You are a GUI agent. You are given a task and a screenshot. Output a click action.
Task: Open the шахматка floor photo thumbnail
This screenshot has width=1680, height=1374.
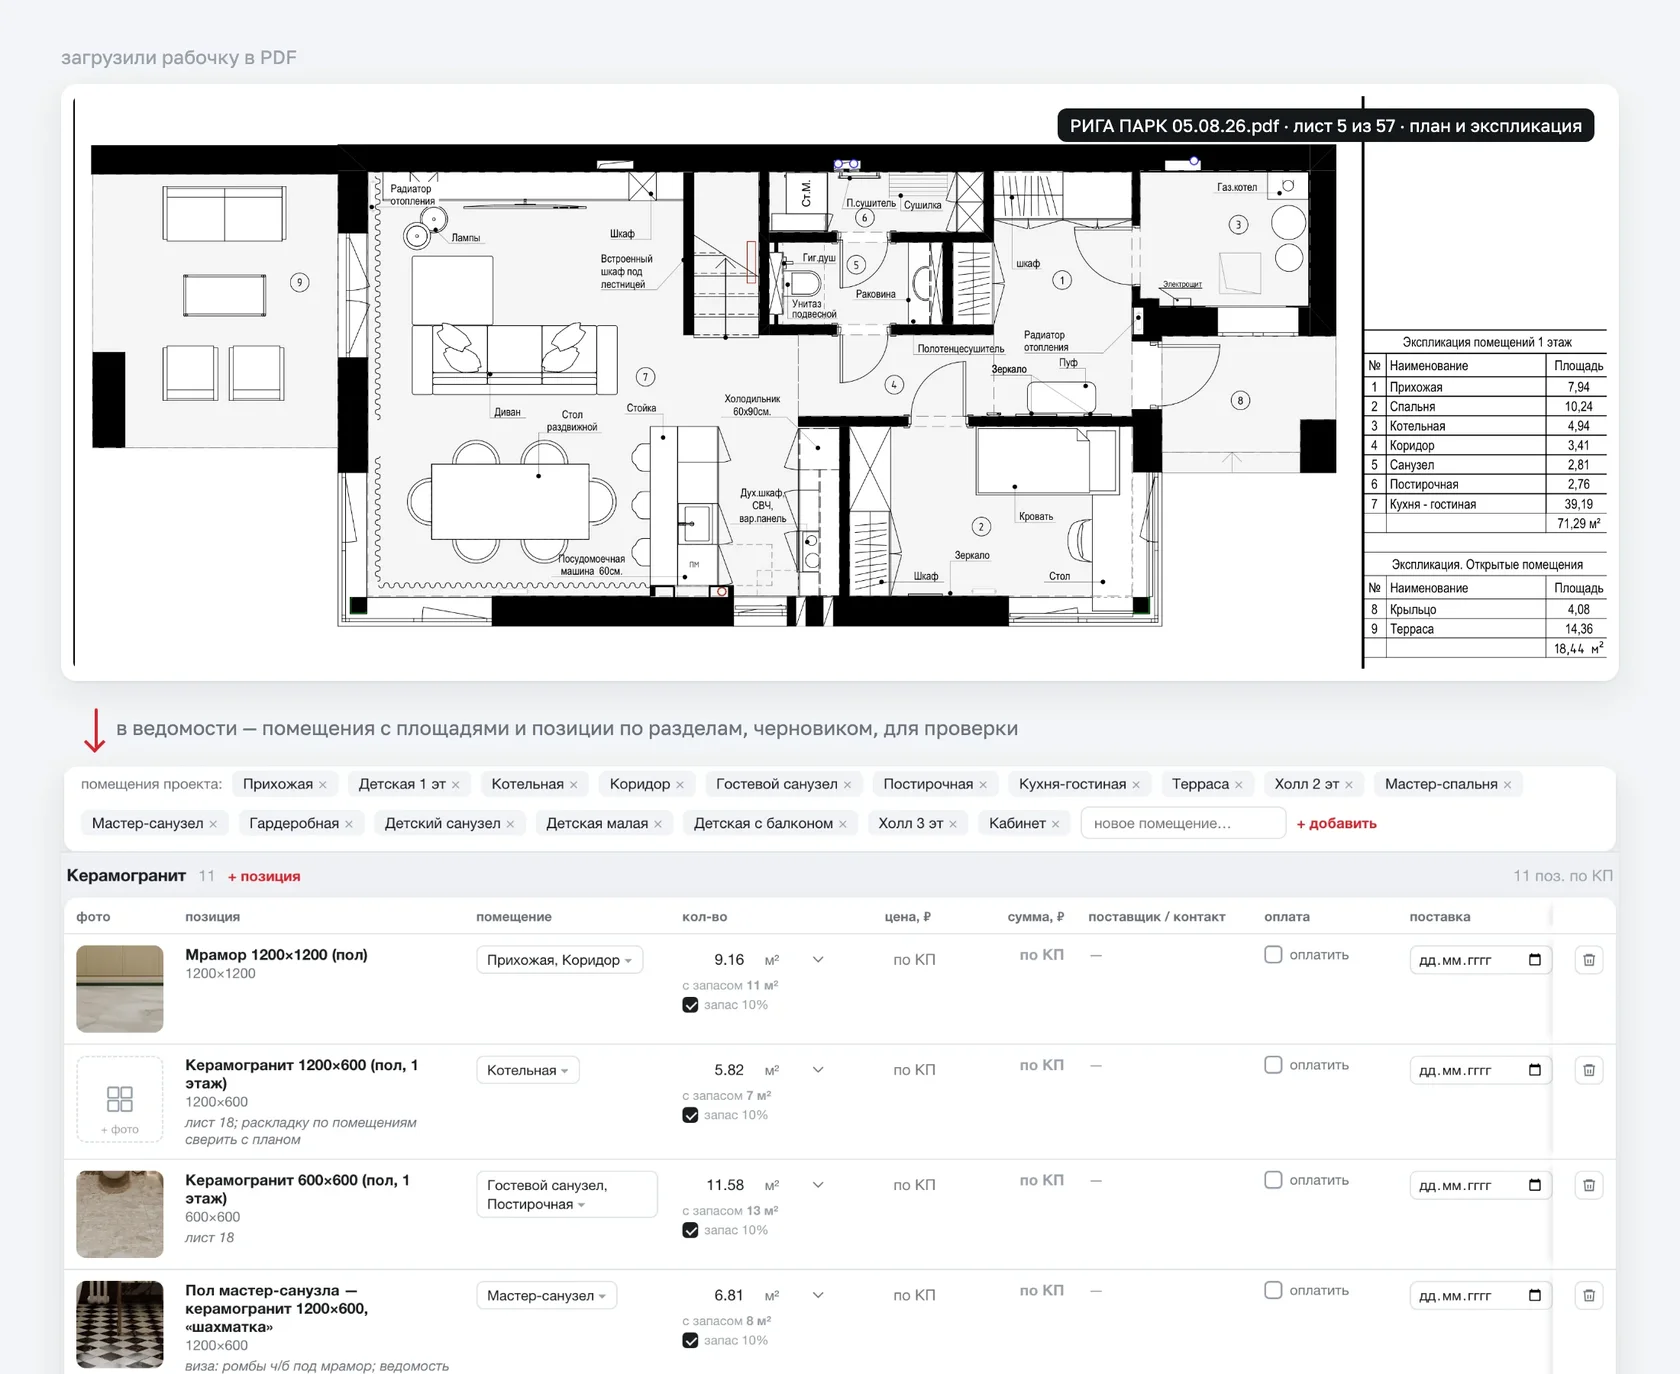[120, 1324]
